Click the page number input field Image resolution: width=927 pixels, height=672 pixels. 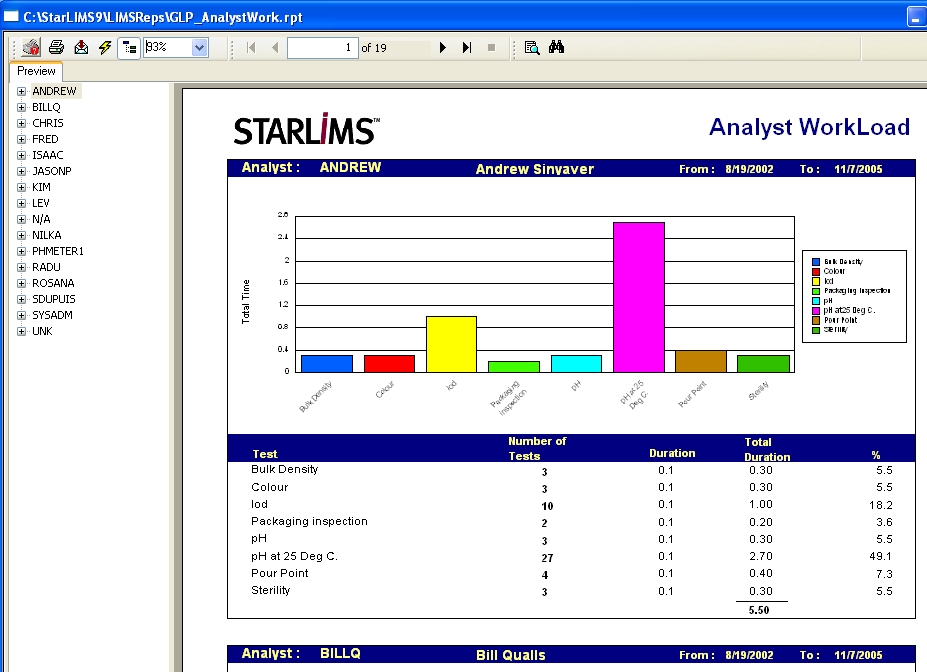tap(322, 48)
